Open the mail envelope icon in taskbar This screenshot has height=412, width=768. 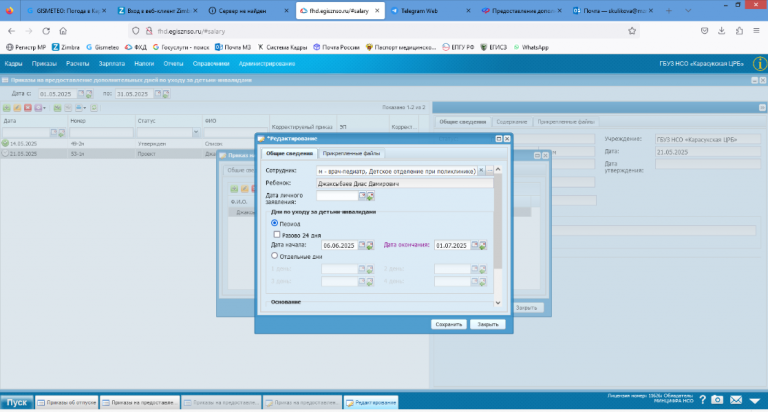click(x=736, y=400)
